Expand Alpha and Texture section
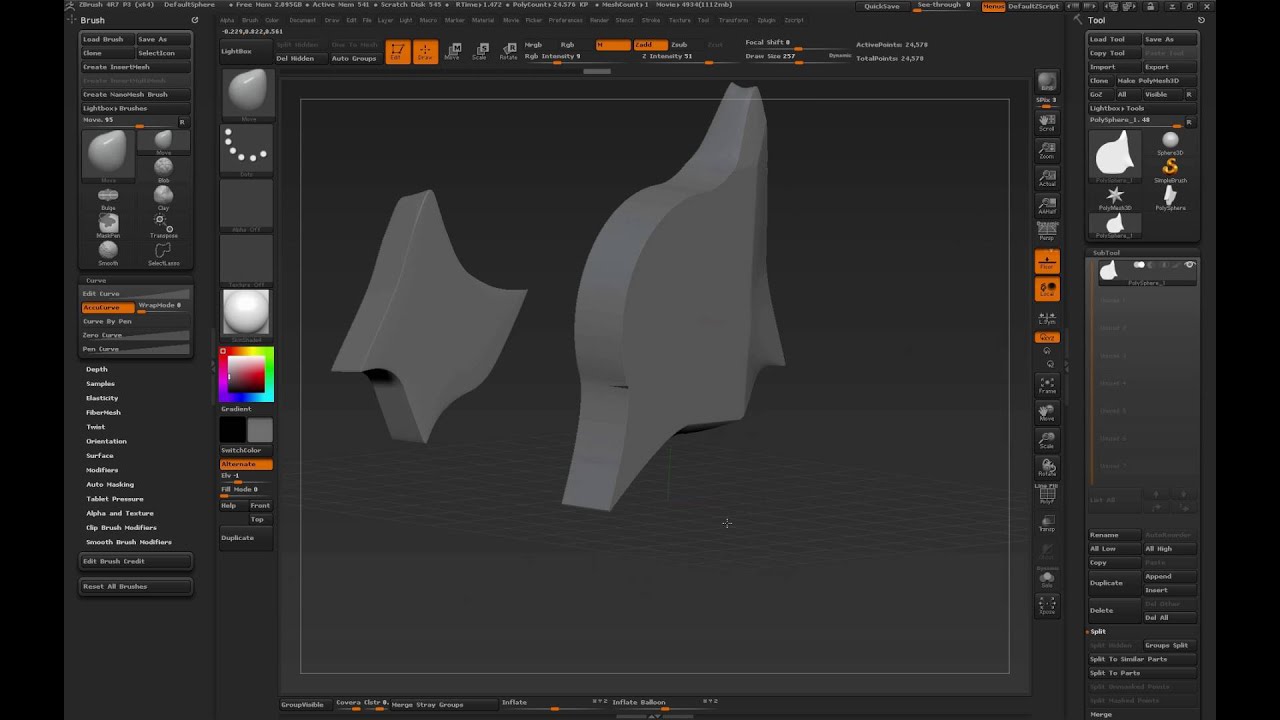Screen dimensions: 1280x720 pyautogui.click(x=120, y=513)
